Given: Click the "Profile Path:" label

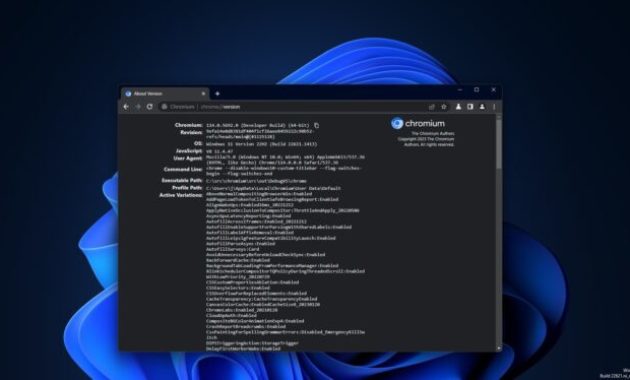Looking at the screenshot, I should 187,188.
